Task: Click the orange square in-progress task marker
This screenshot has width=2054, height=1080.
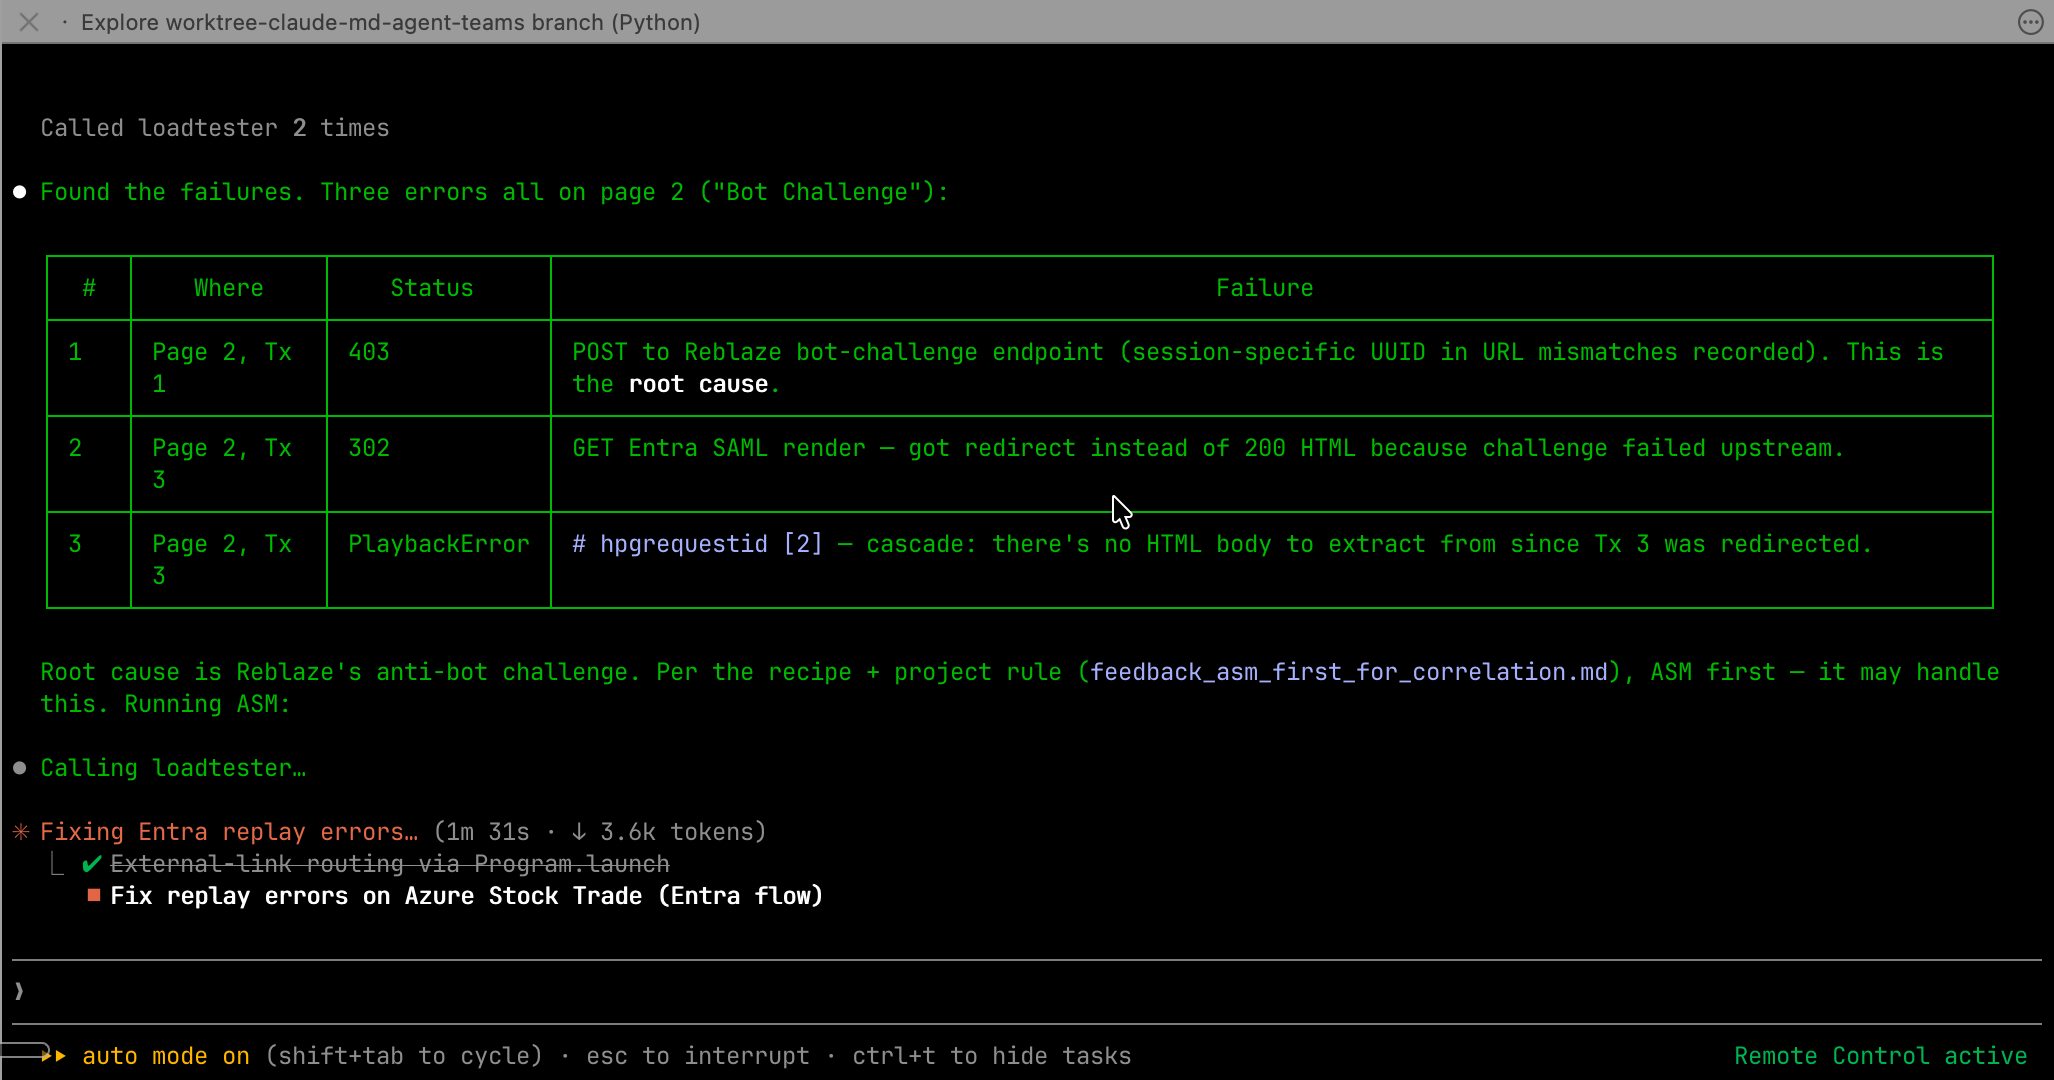Action: click(94, 895)
